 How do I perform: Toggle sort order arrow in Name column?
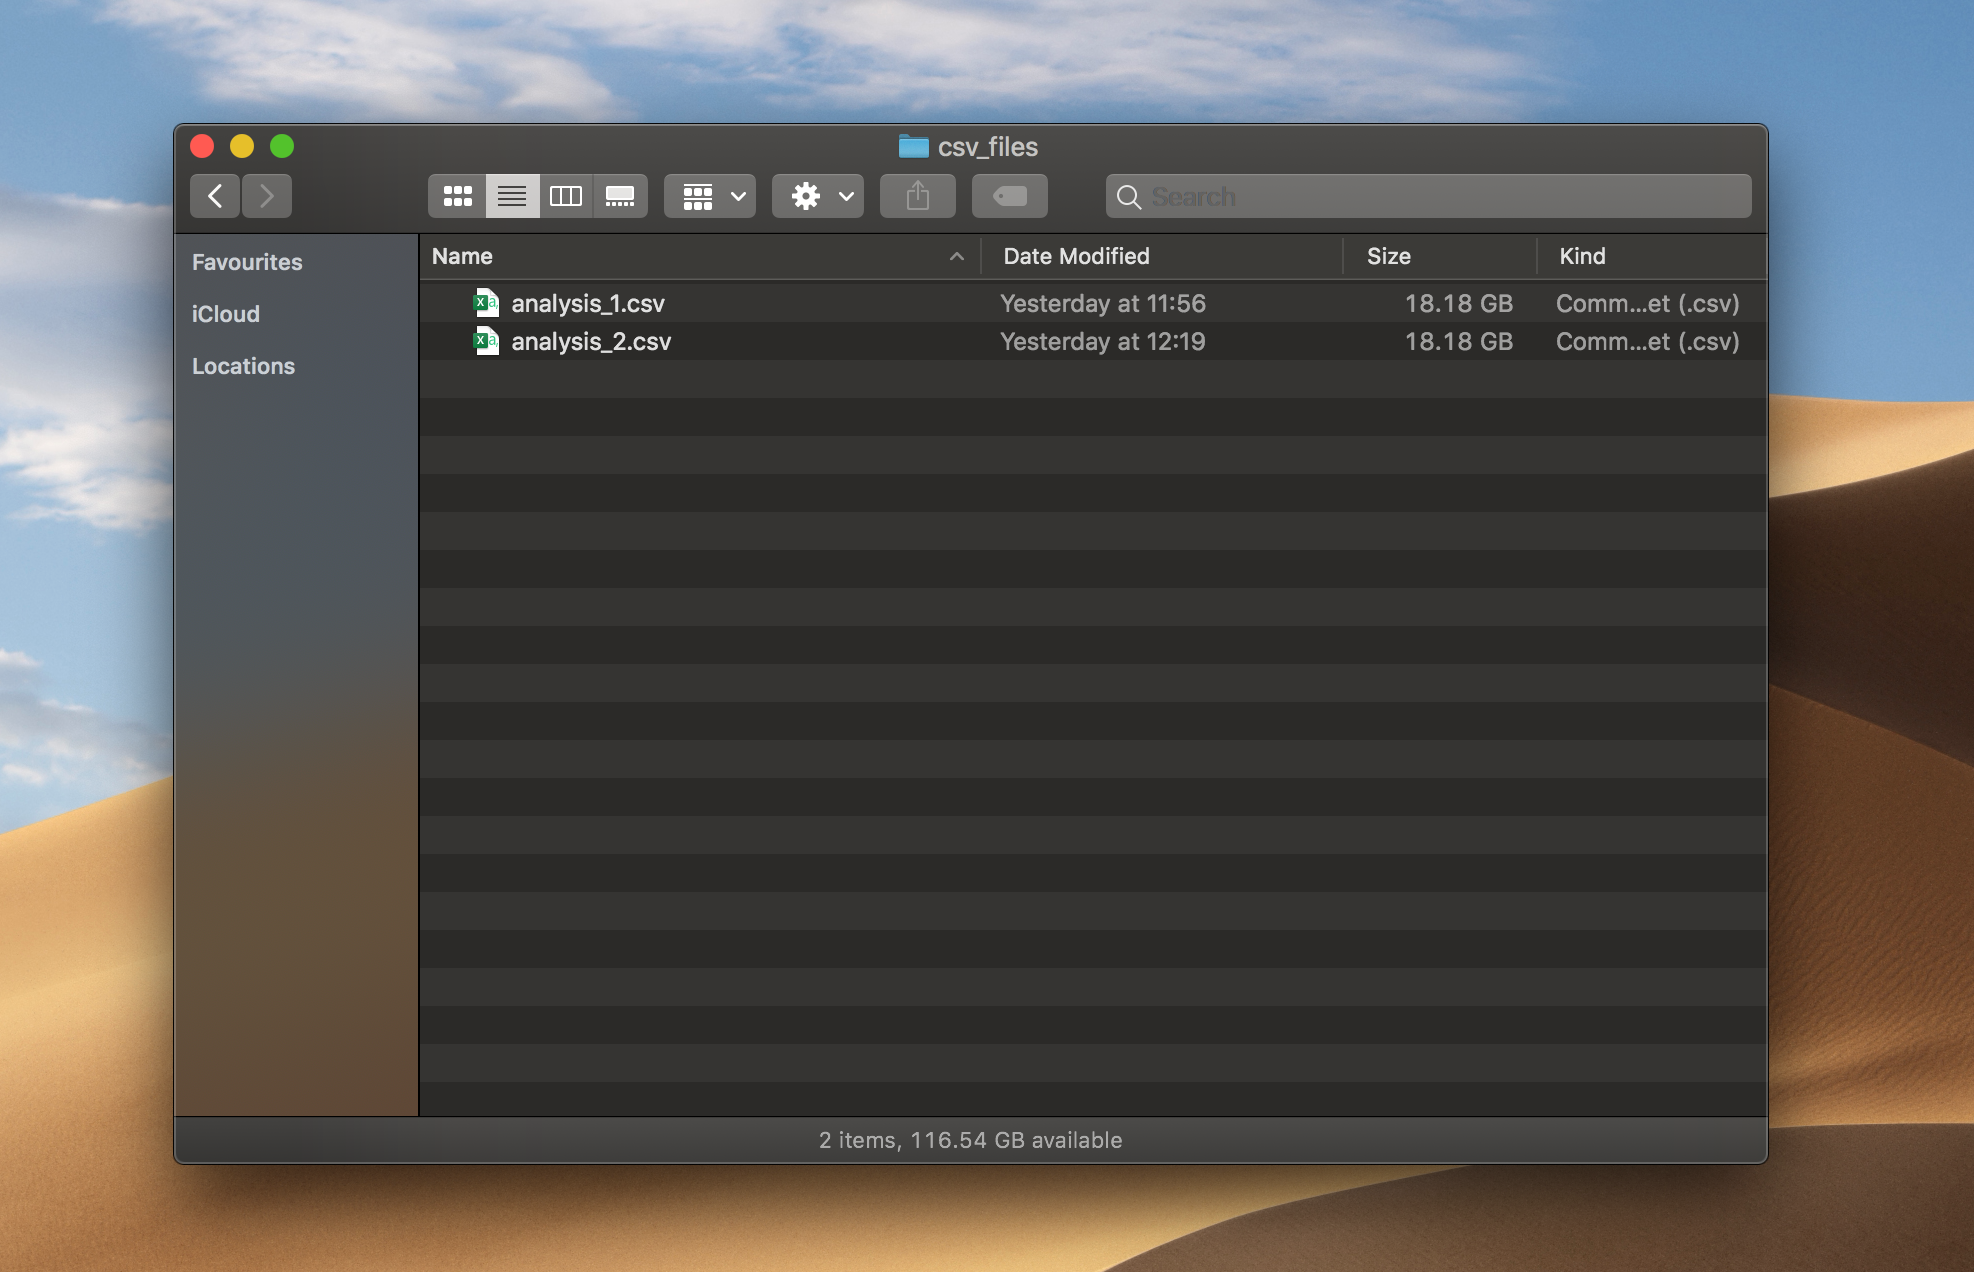pyautogui.click(x=957, y=256)
